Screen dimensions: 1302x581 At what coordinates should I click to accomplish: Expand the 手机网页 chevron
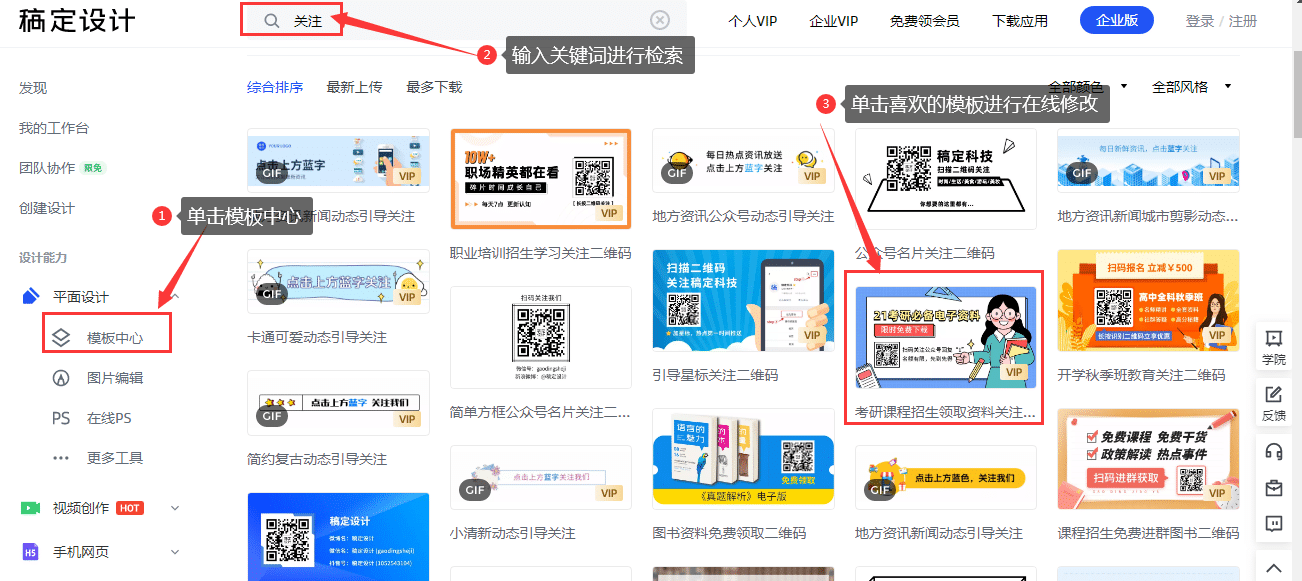[175, 552]
